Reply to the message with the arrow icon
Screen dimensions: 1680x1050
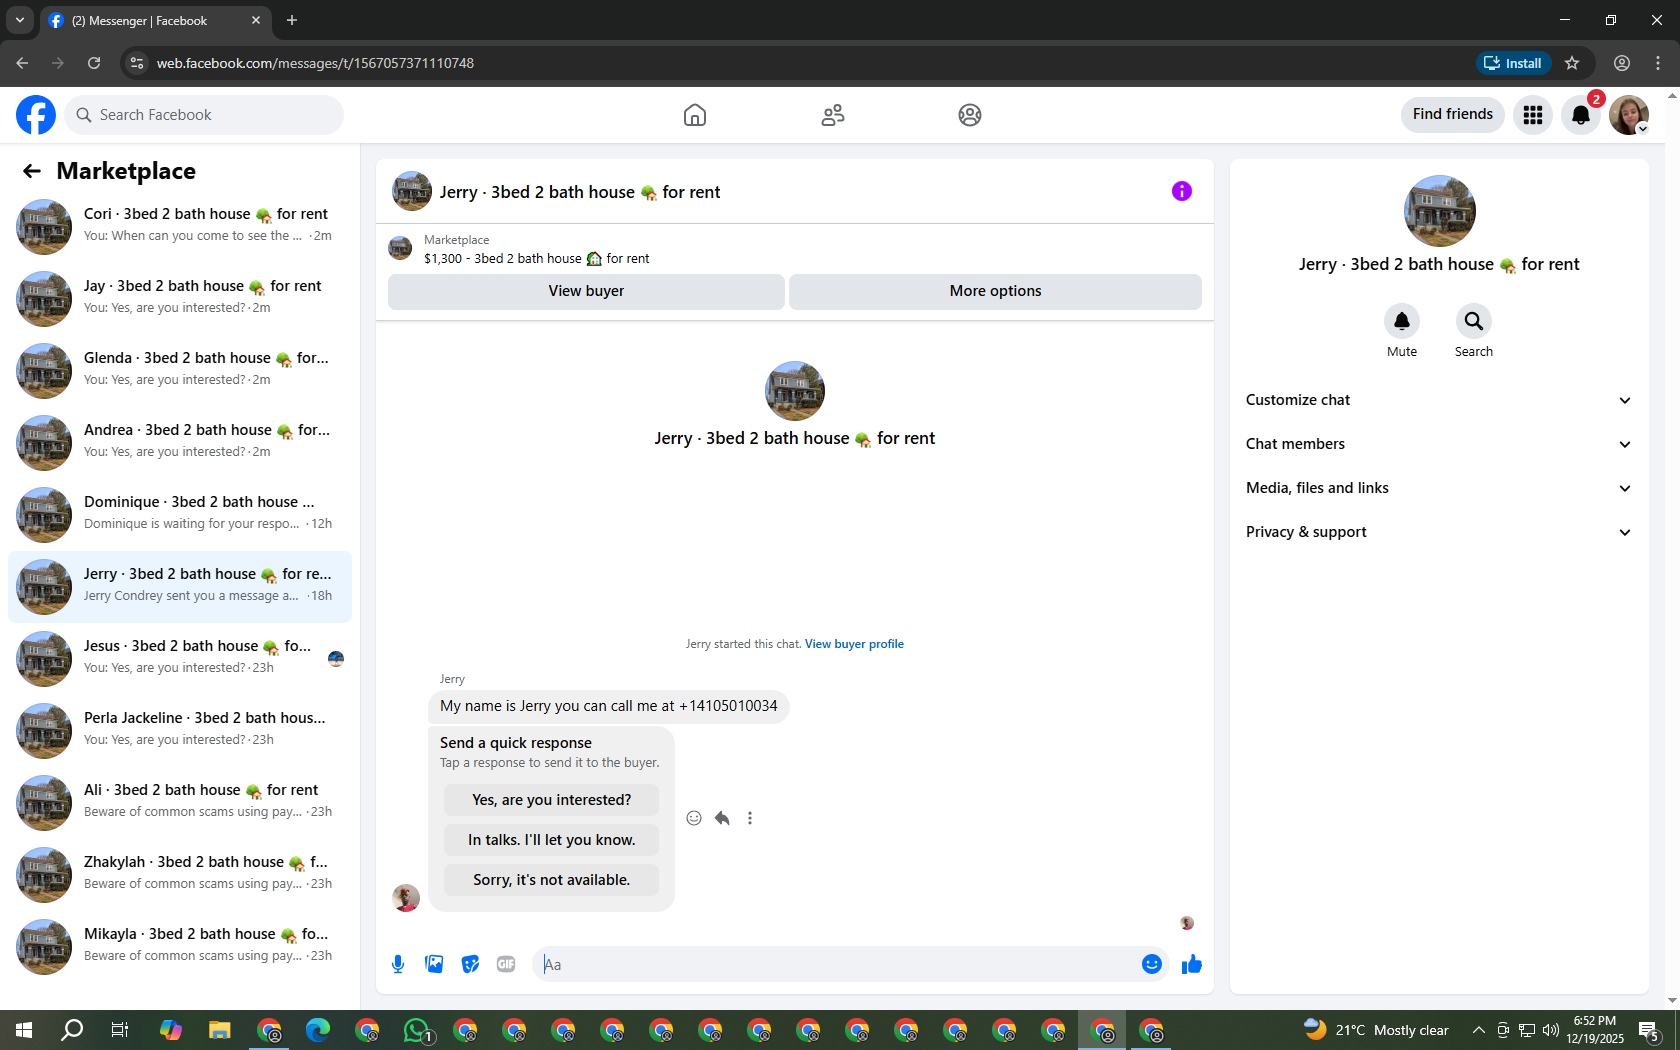pos(722,818)
